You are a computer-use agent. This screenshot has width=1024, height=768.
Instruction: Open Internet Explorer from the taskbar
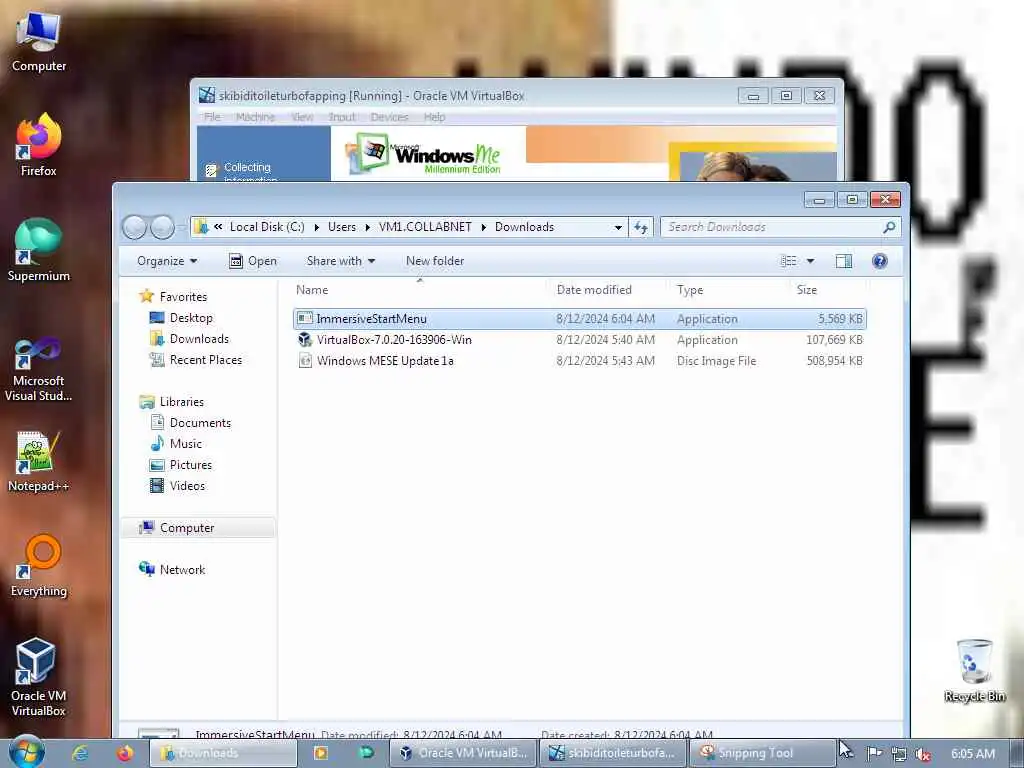click(x=80, y=753)
